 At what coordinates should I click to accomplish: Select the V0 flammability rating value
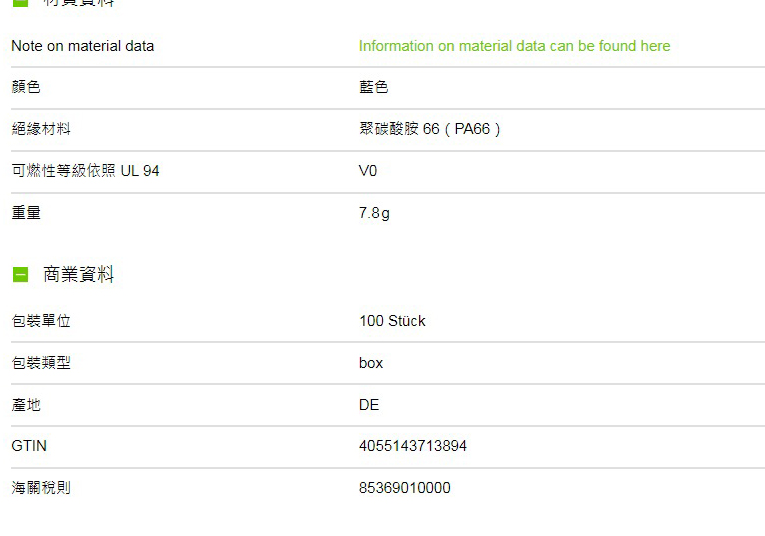pos(368,171)
